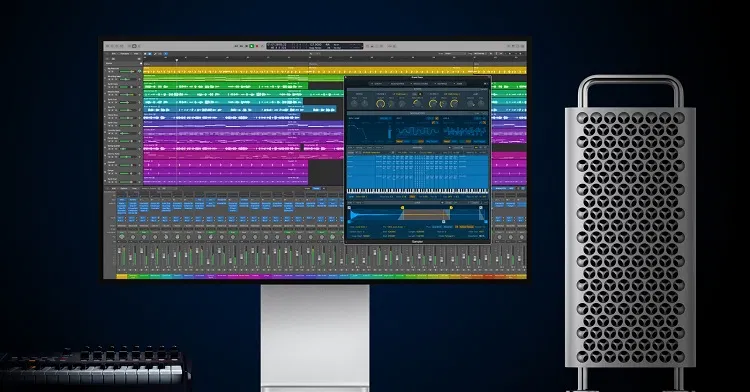The image size is (750, 392).
Task: Click the Rewind button in the transport
Action: [236, 46]
